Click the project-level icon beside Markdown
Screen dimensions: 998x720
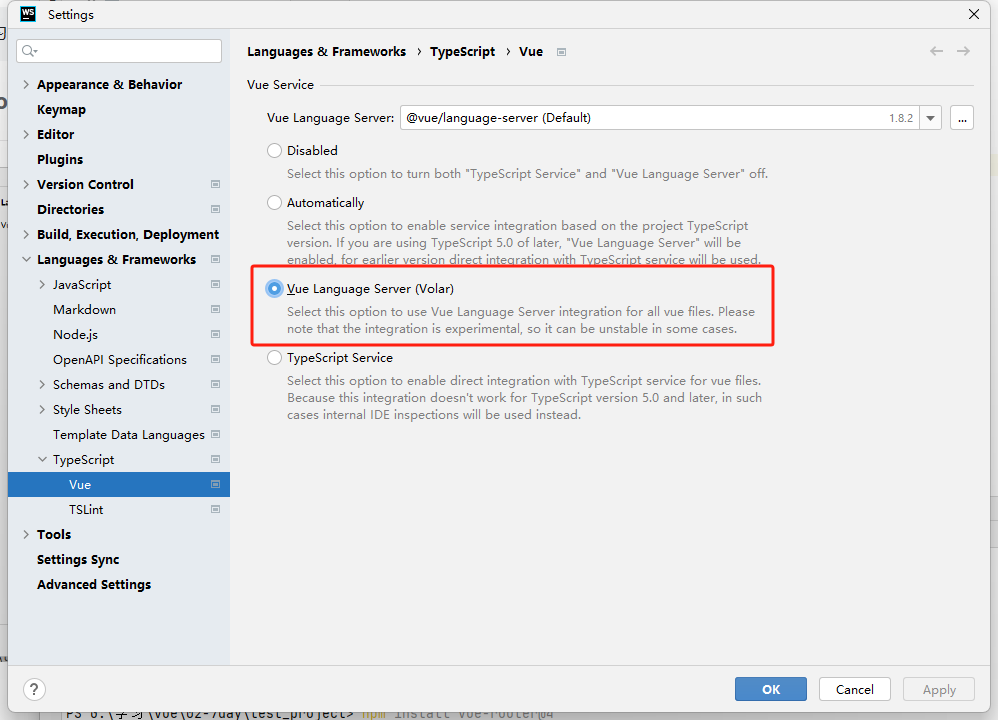point(216,309)
